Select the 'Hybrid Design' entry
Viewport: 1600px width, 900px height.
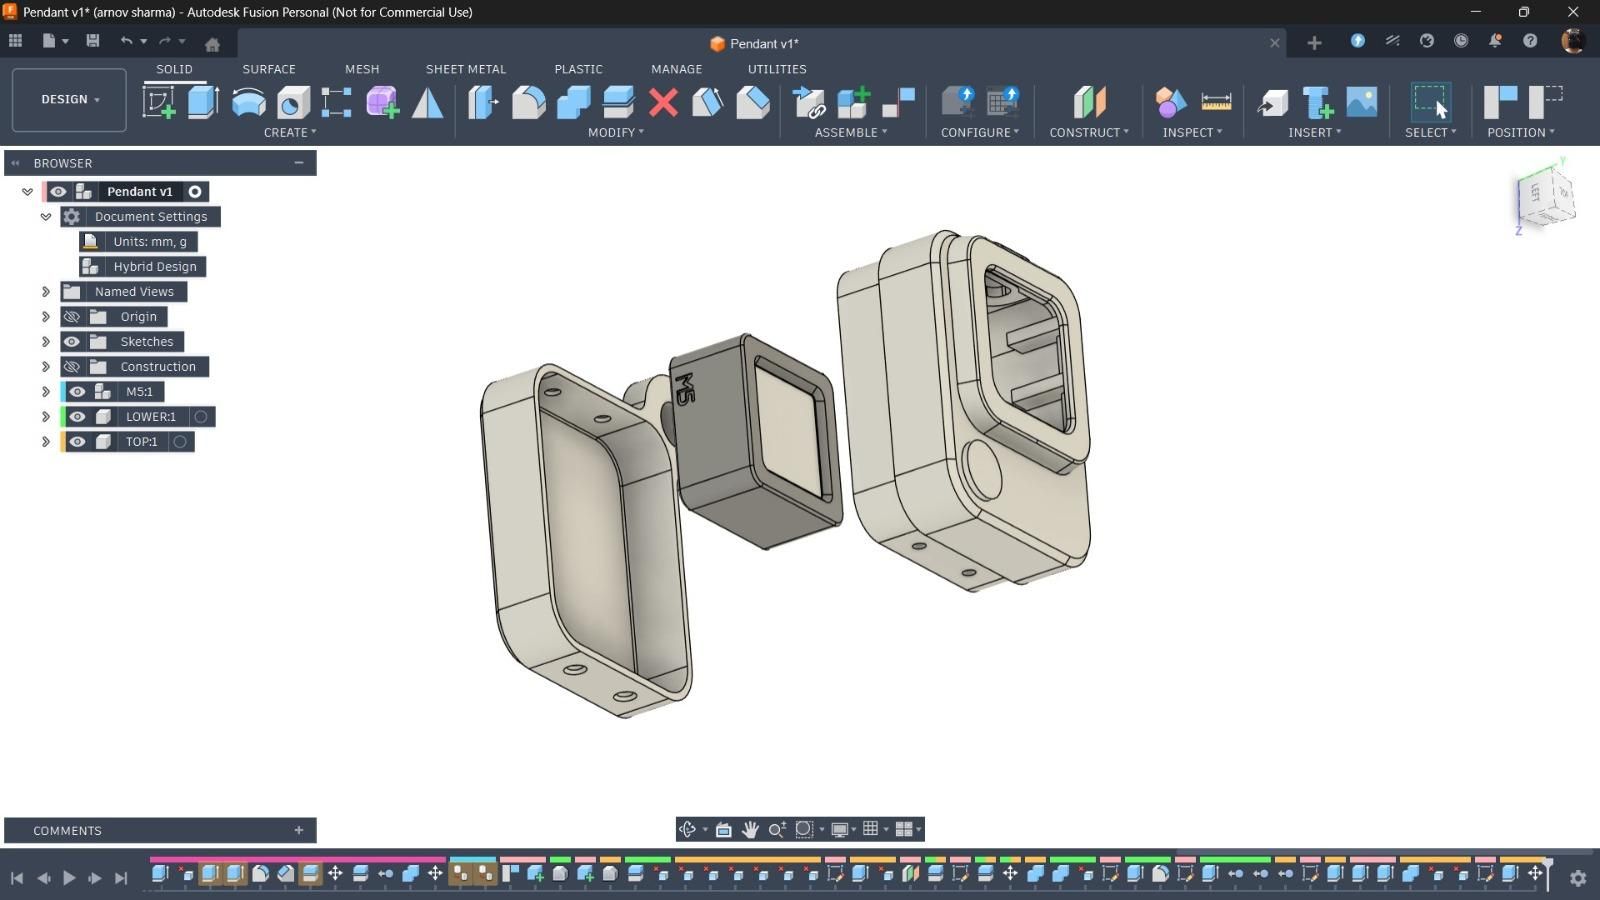[155, 267]
